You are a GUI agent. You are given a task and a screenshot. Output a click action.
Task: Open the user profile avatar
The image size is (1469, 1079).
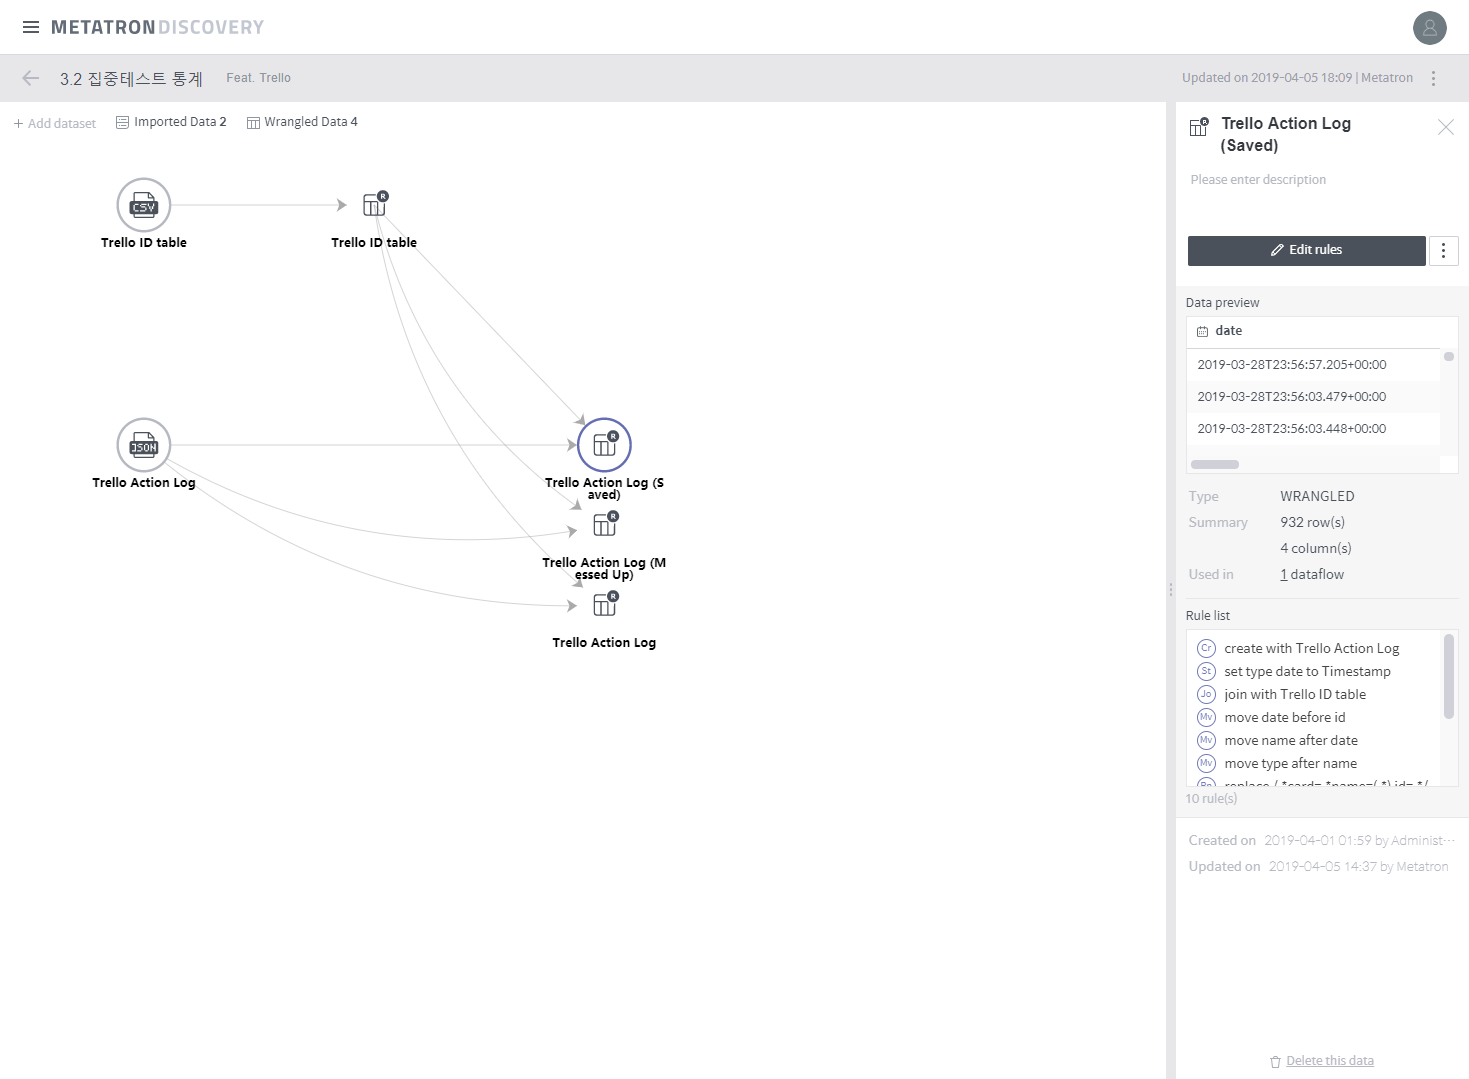click(x=1429, y=27)
